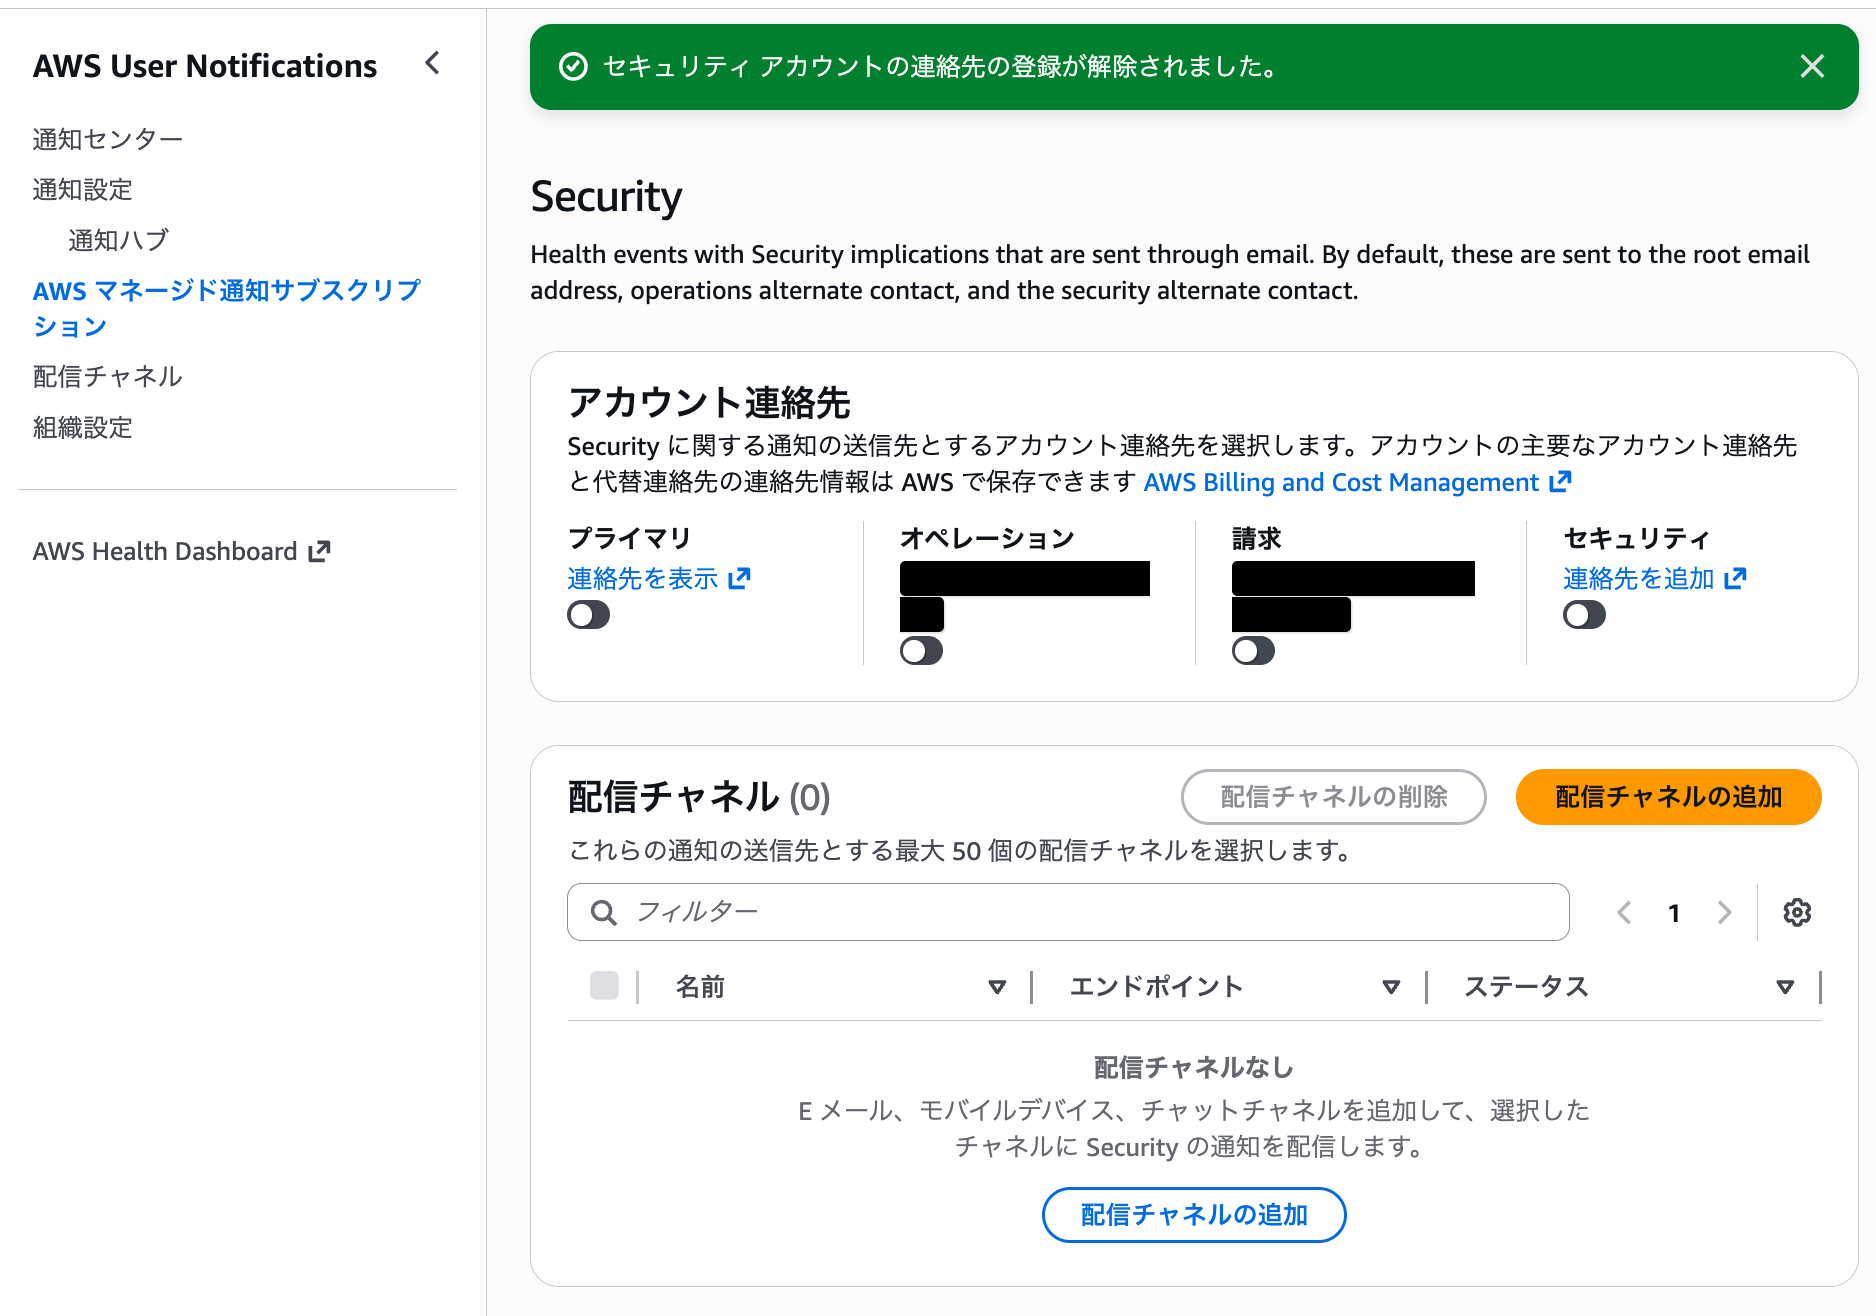Disable the 請求 contact toggle
This screenshot has height=1316, width=1876.
1255,650
